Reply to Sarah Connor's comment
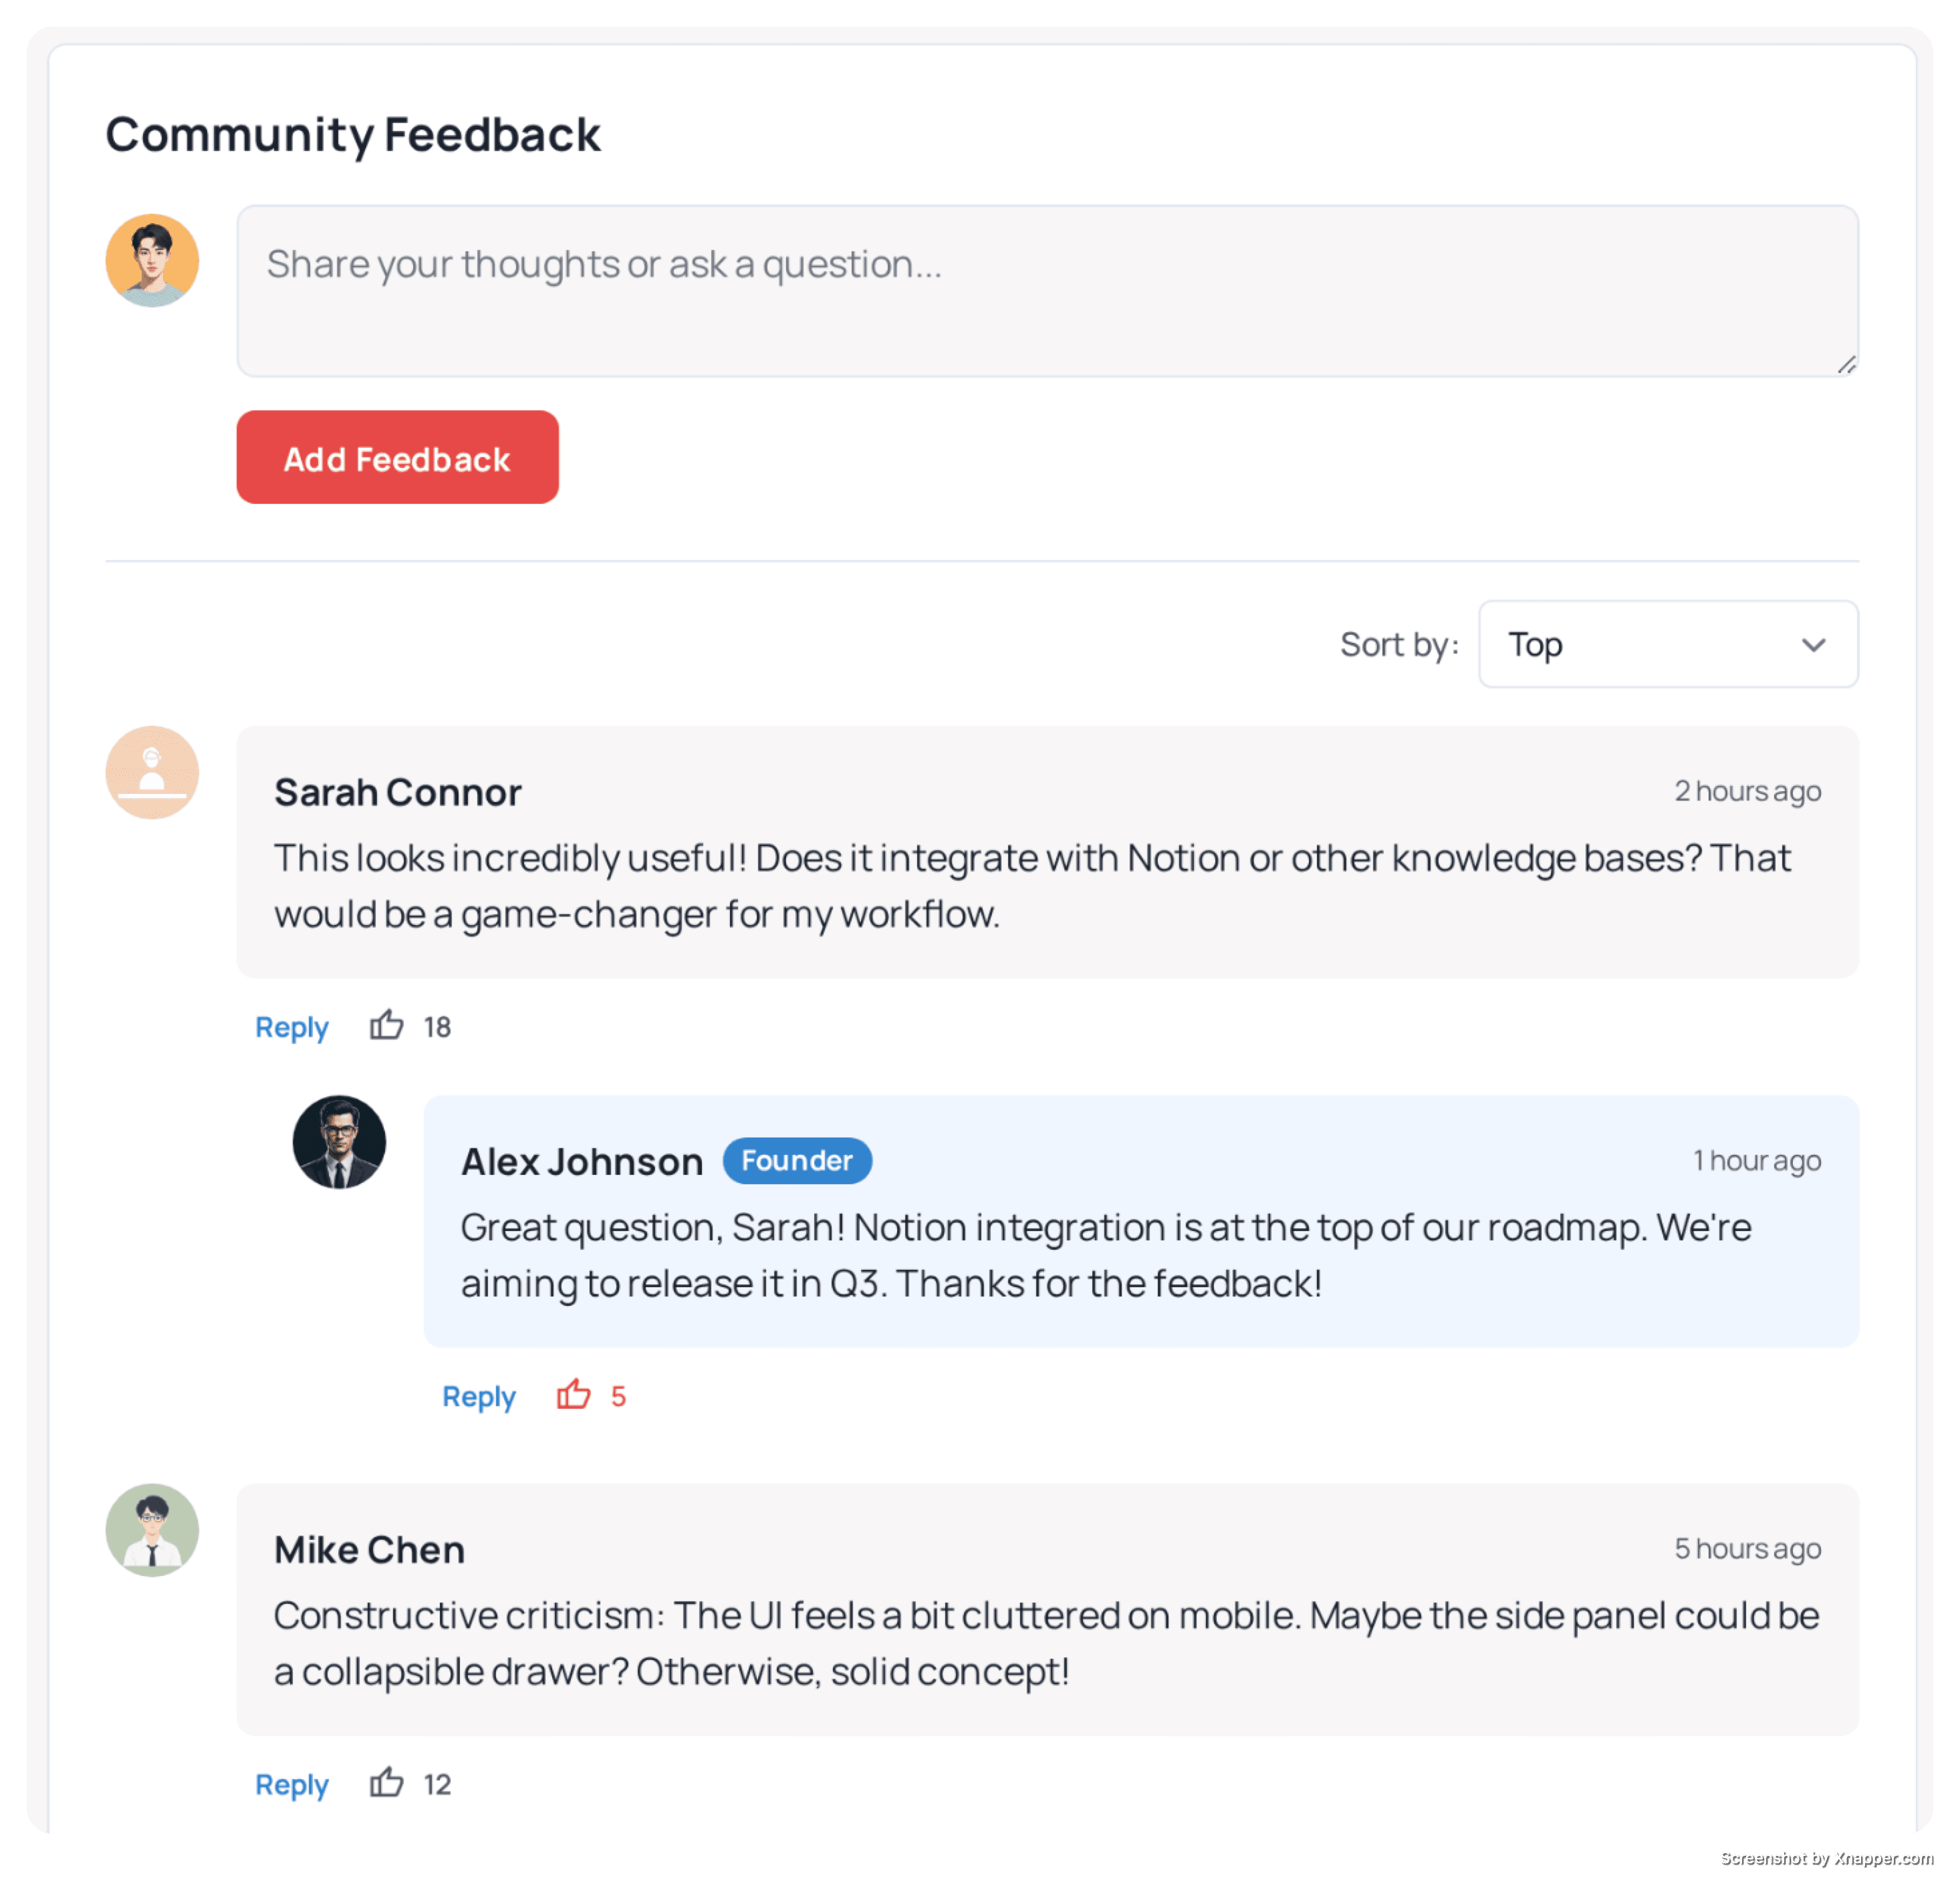This screenshot has width=1960, height=1894. click(291, 1026)
